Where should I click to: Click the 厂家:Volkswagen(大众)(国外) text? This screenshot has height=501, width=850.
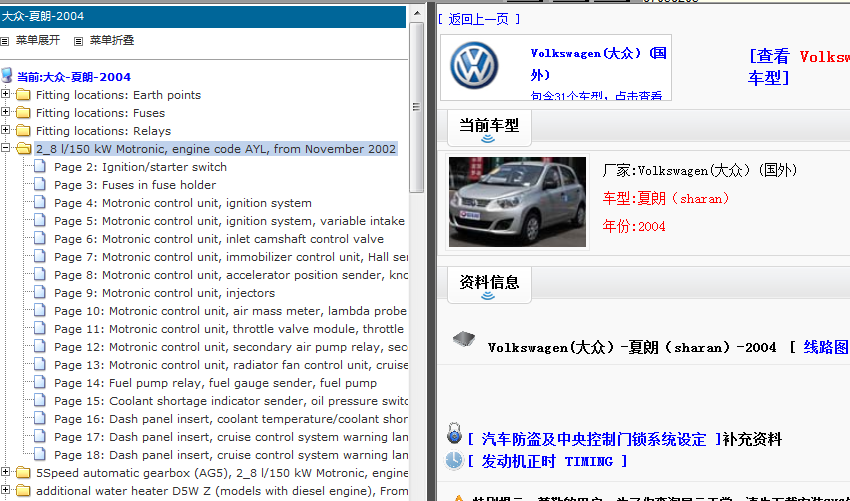pyautogui.click(x=700, y=170)
